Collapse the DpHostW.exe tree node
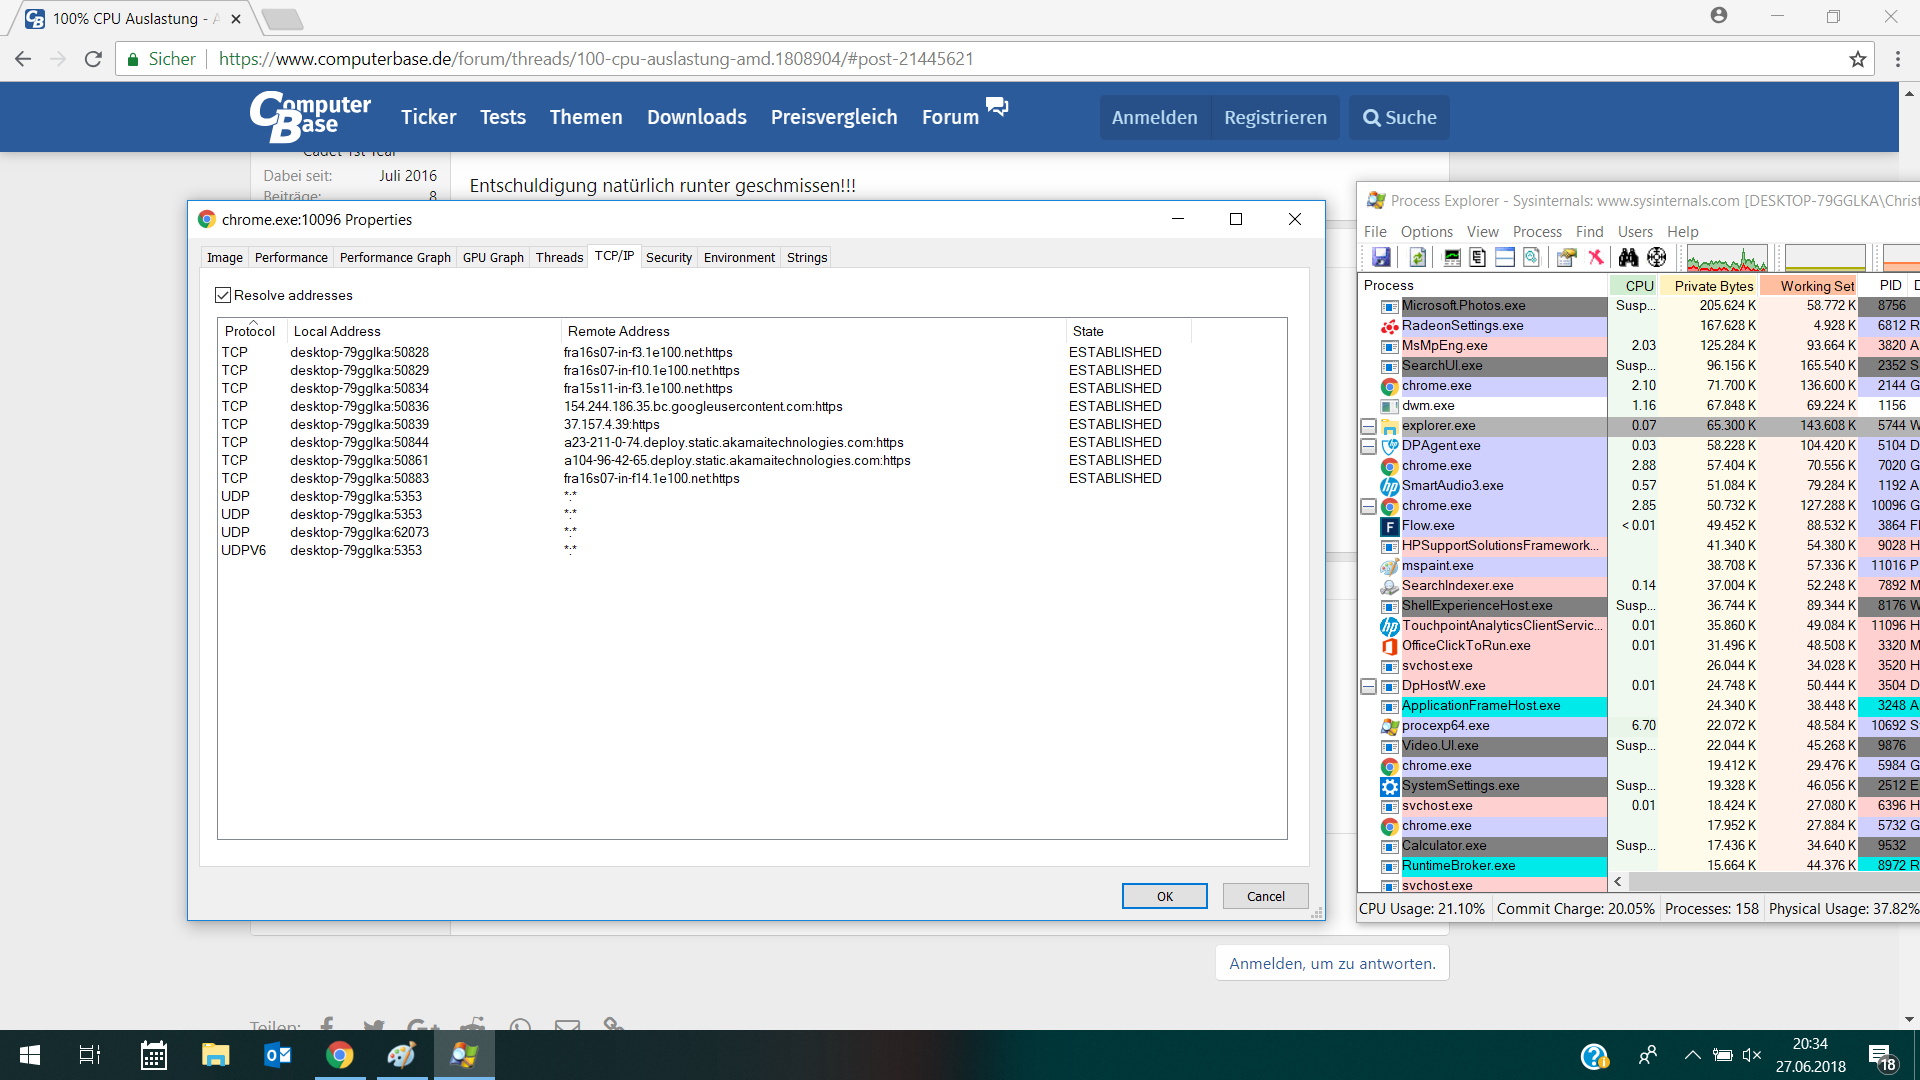 point(1368,686)
